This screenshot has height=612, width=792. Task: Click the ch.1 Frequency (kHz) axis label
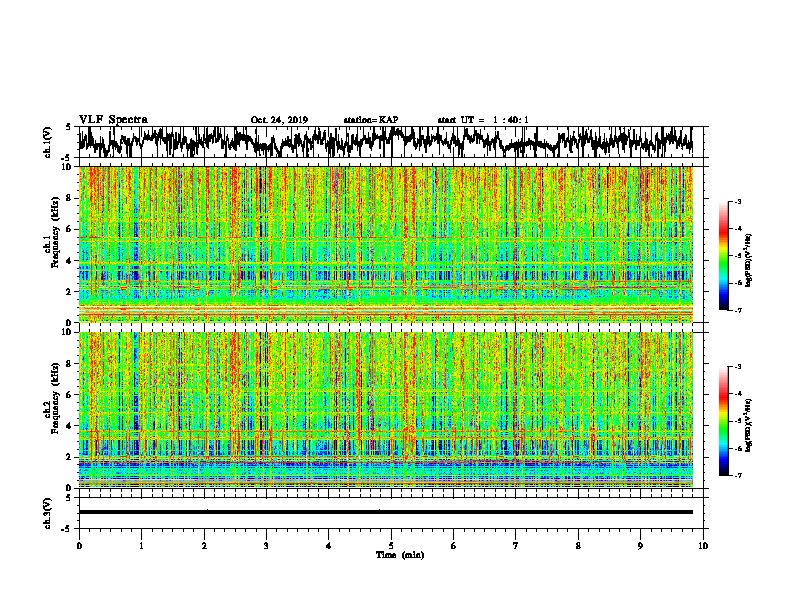point(52,233)
